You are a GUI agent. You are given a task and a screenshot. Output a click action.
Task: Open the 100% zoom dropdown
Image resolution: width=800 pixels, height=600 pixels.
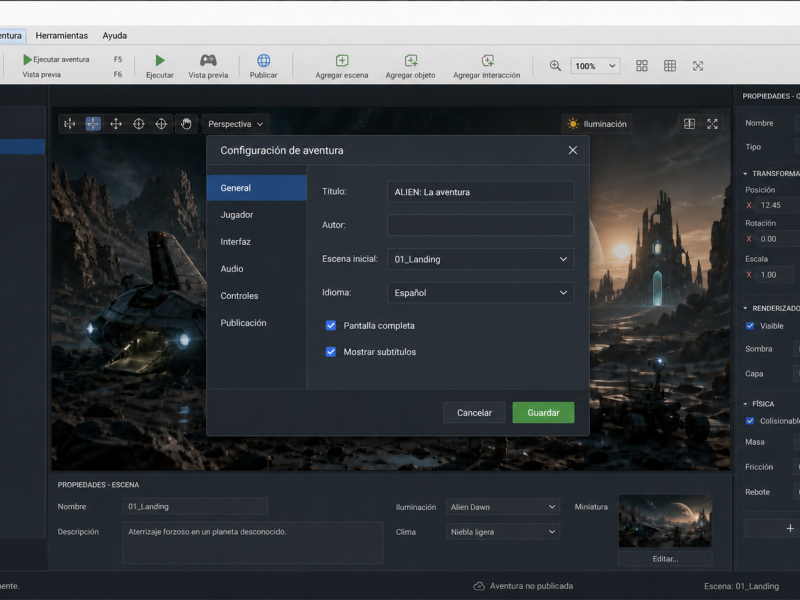595,66
